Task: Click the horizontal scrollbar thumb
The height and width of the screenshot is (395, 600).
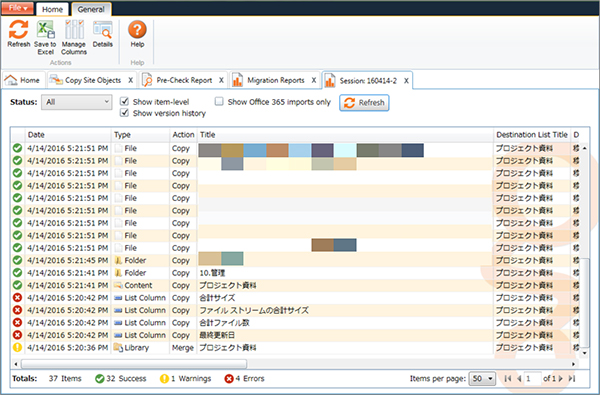Action: click(x=134, y=364)
